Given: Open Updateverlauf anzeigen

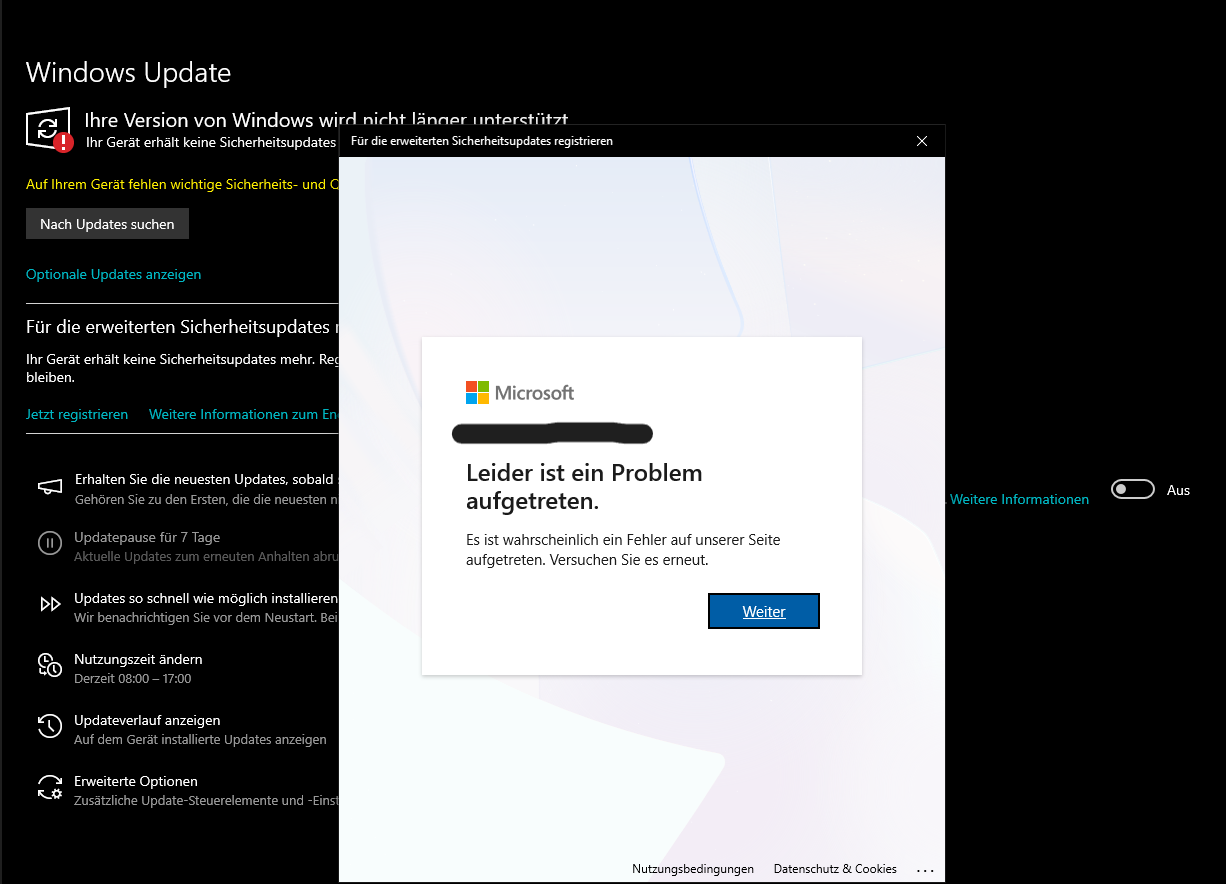Looking at the screenshot, I should (x=147, y=720).
